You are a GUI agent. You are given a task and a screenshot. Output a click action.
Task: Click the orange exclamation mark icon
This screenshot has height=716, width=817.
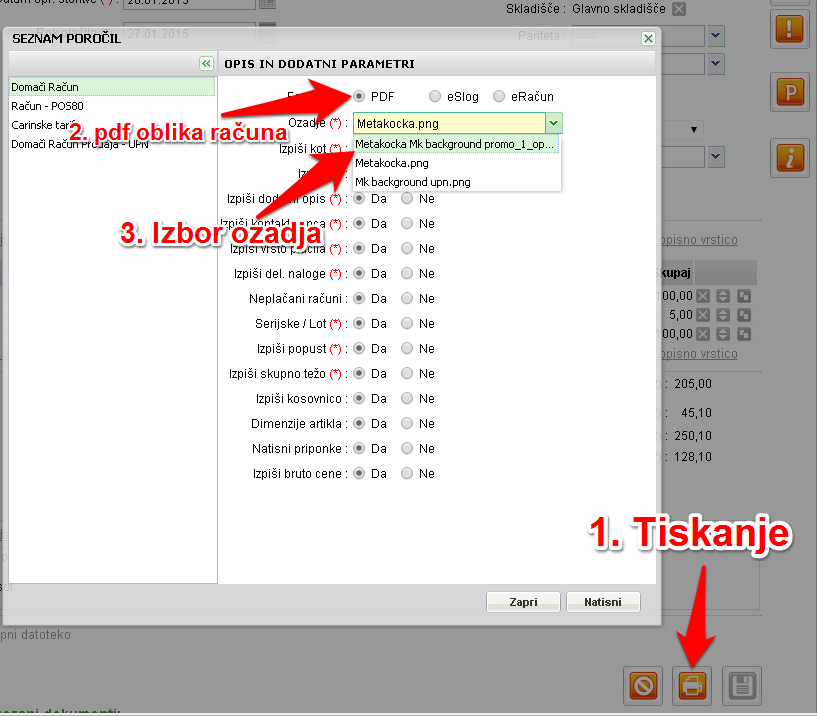(789, 29)
